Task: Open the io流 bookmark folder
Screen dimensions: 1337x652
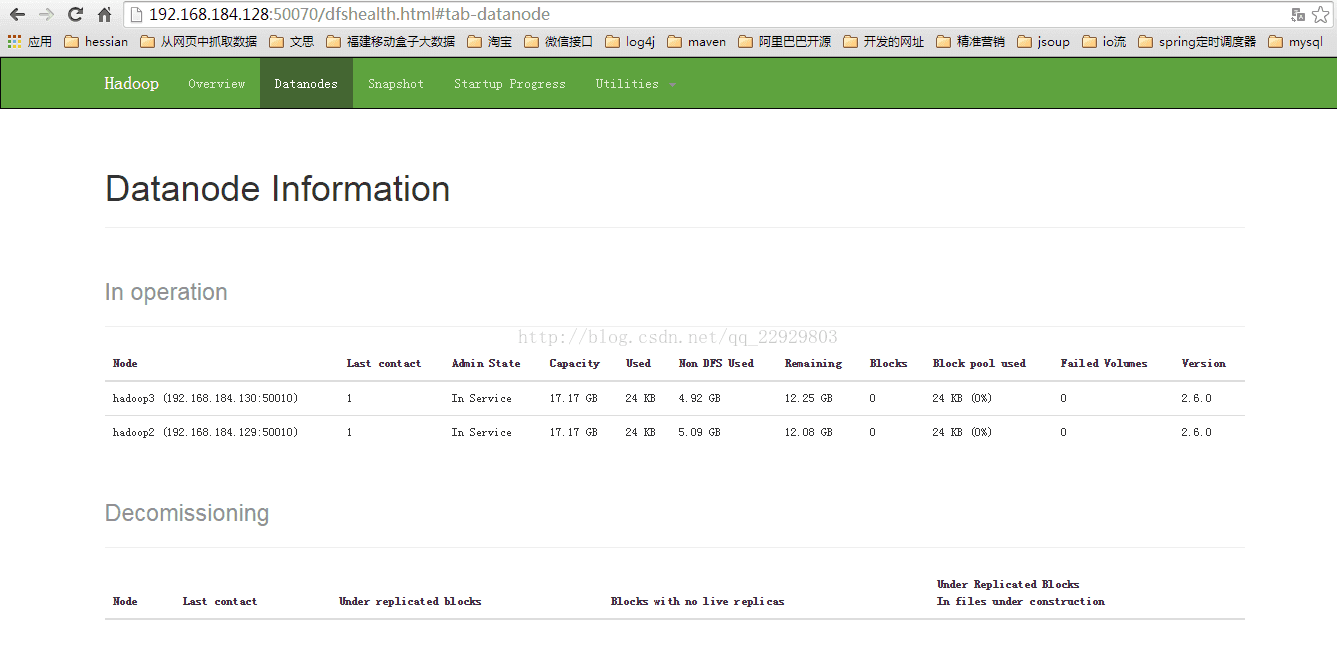Action: coord(1104,42)
